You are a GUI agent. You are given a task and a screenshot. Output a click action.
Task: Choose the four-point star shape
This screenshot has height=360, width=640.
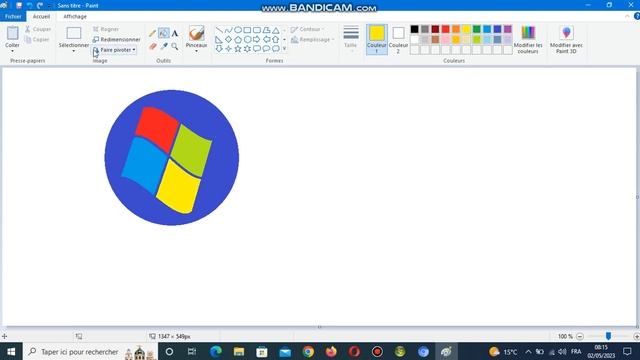tap(229, 49)
